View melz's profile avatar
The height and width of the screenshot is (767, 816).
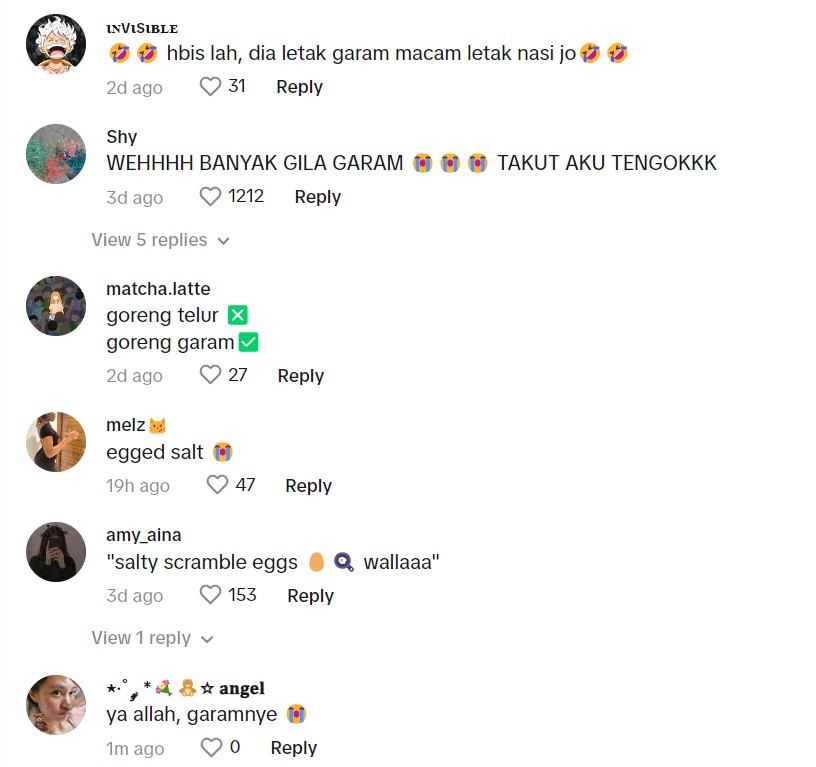[56, 442]
